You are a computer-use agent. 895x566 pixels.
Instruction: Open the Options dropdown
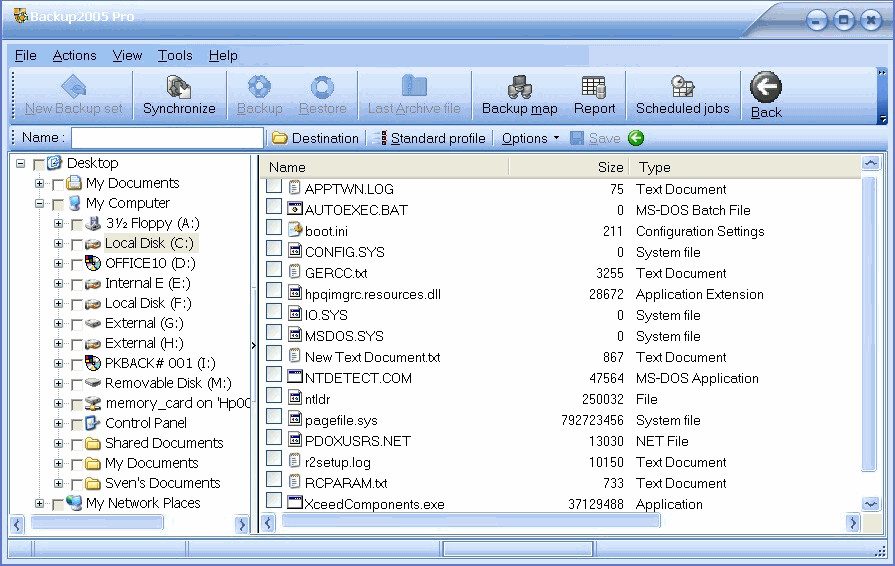[530, 138]
